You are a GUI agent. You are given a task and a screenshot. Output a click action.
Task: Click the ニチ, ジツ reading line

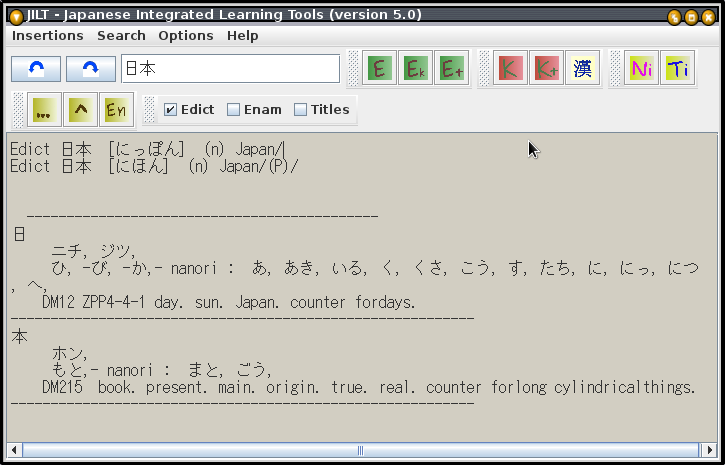click(93, 251)
